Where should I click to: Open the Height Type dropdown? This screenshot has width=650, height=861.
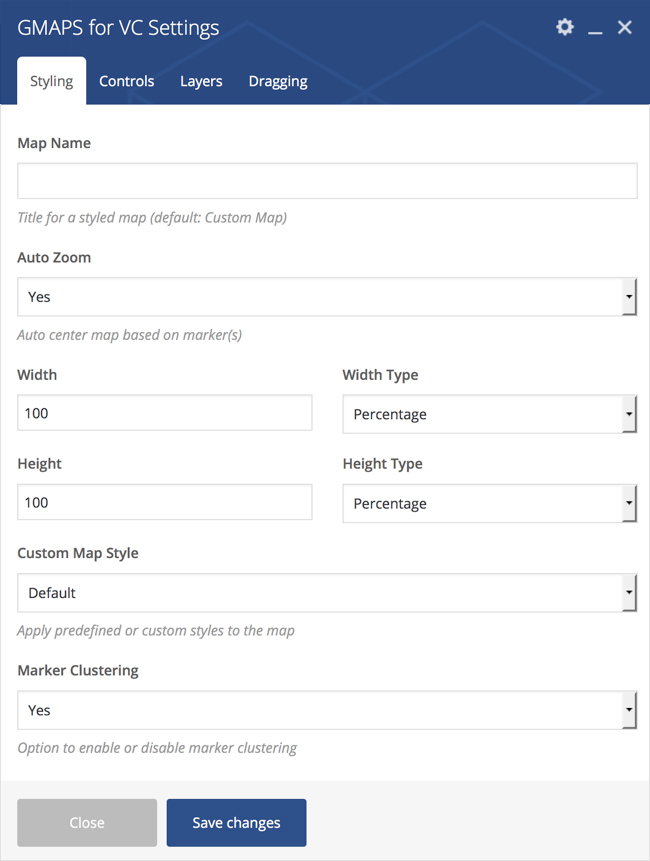click(490, 503)
